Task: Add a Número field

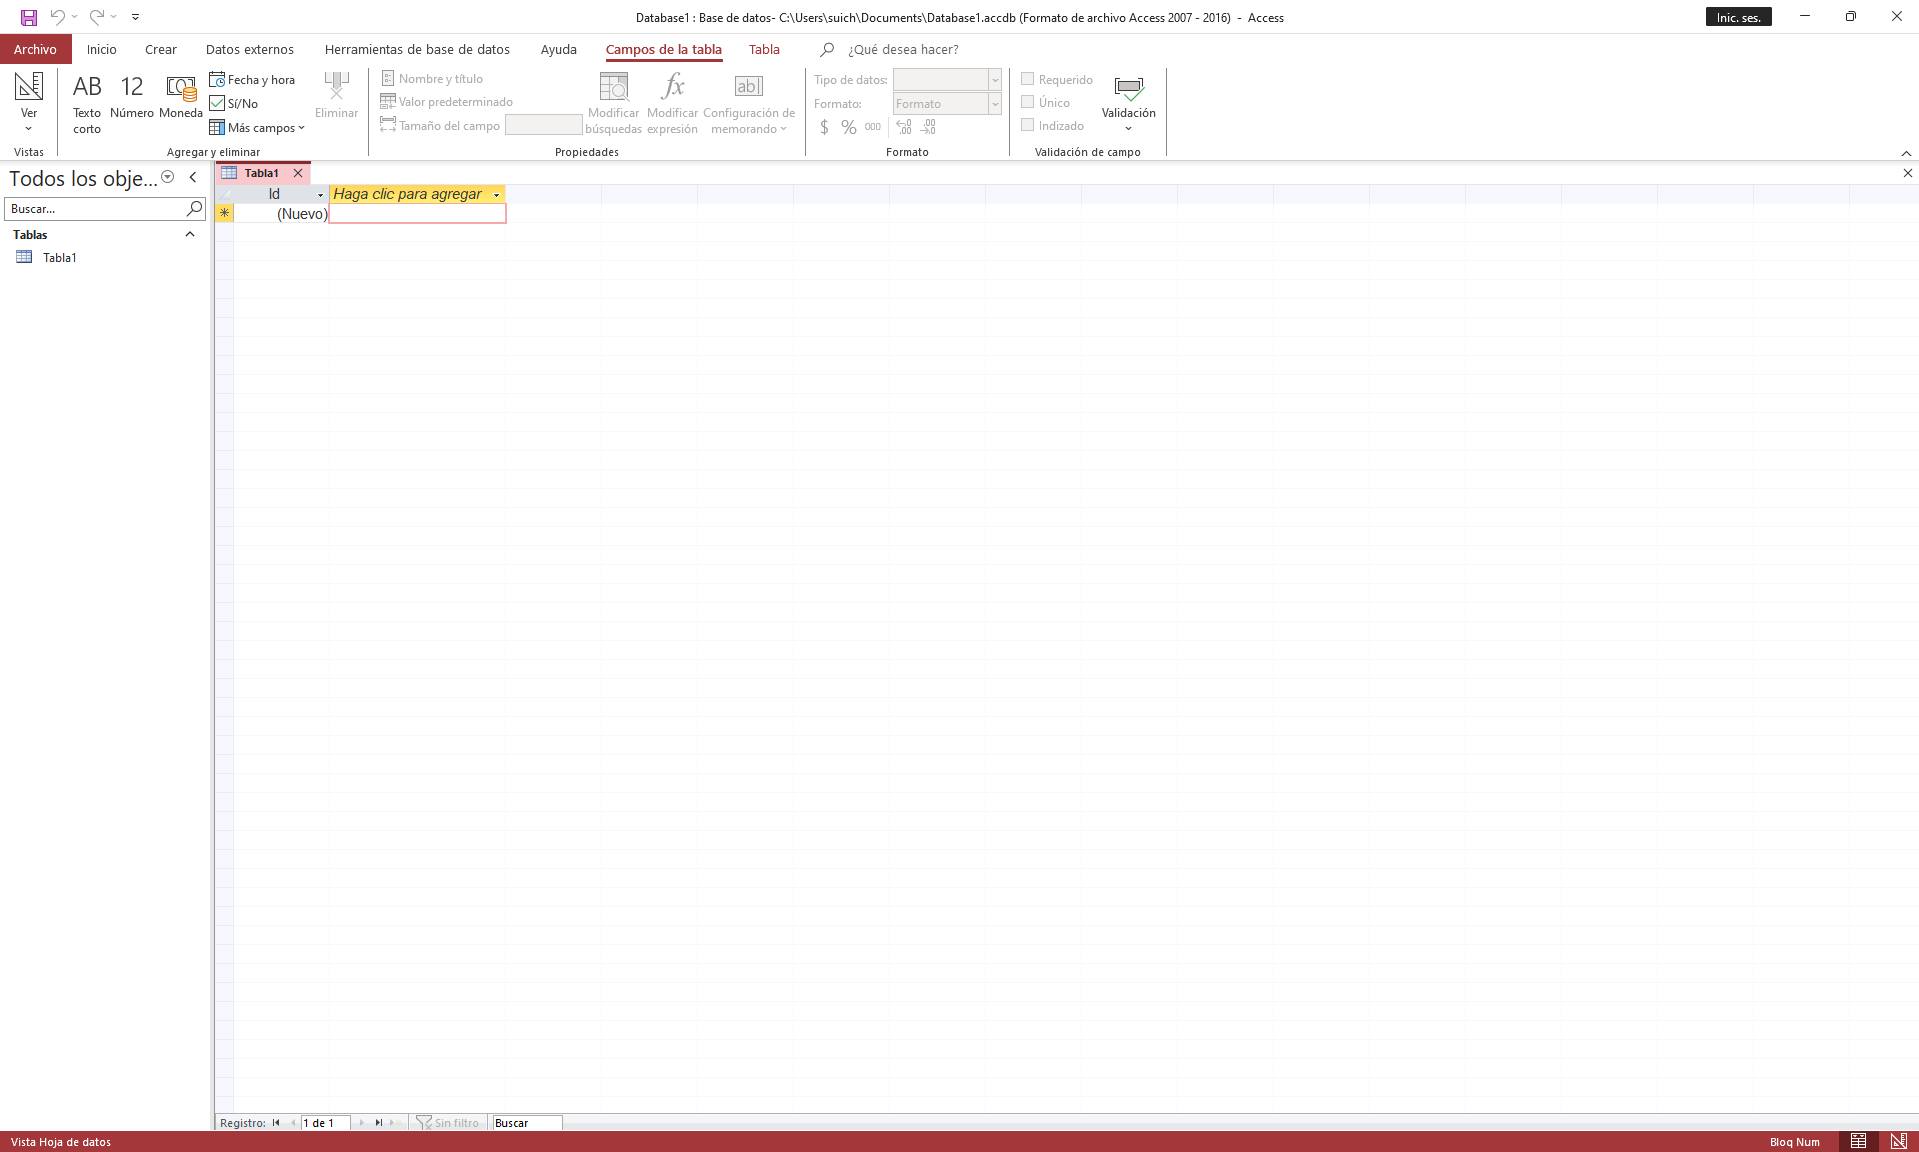Action: point(132,98)
